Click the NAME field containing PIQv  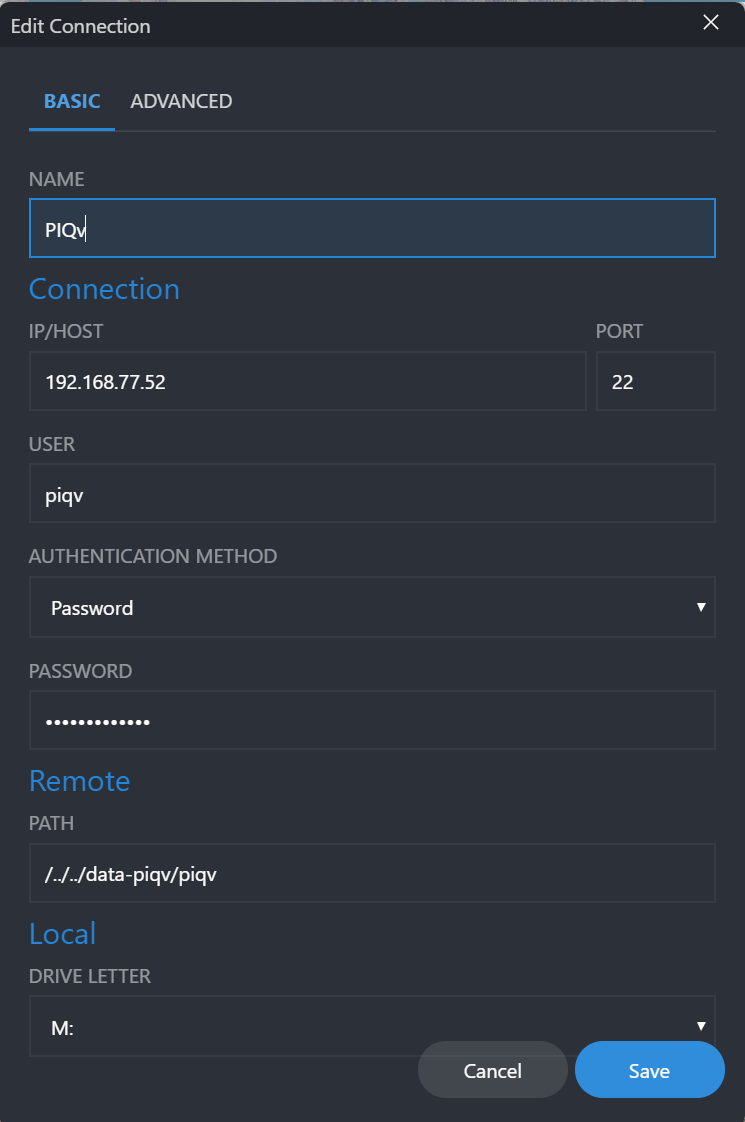click(x=372, y=229)
